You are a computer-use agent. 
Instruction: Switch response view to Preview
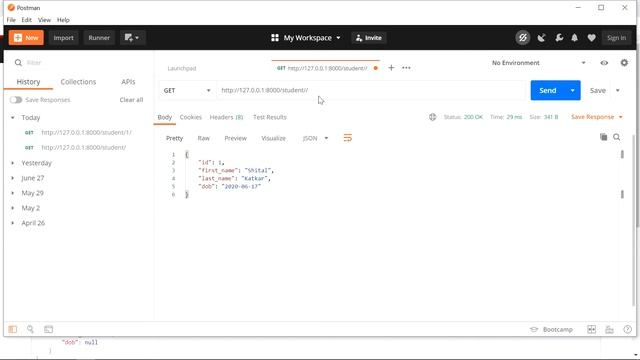click(236, 138)
